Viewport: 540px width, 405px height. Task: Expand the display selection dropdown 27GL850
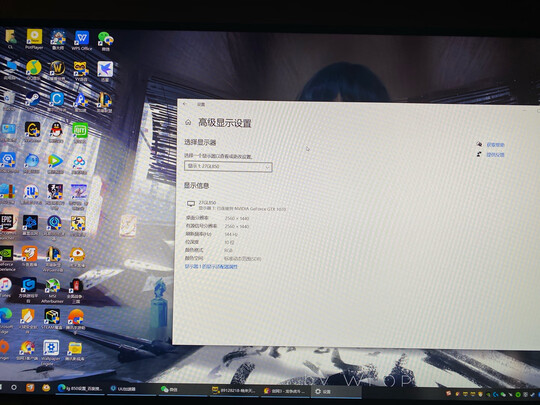228,167
